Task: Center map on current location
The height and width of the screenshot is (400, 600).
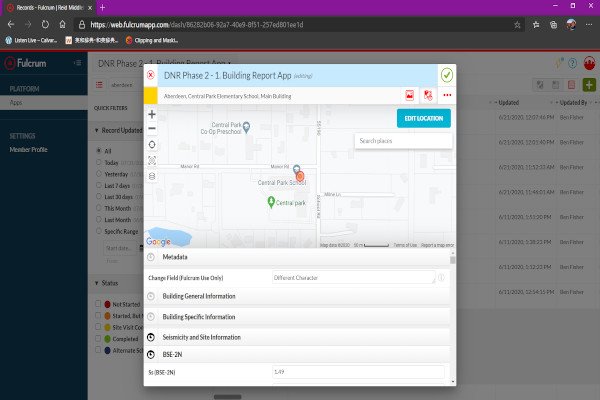Action: (151, 144)
